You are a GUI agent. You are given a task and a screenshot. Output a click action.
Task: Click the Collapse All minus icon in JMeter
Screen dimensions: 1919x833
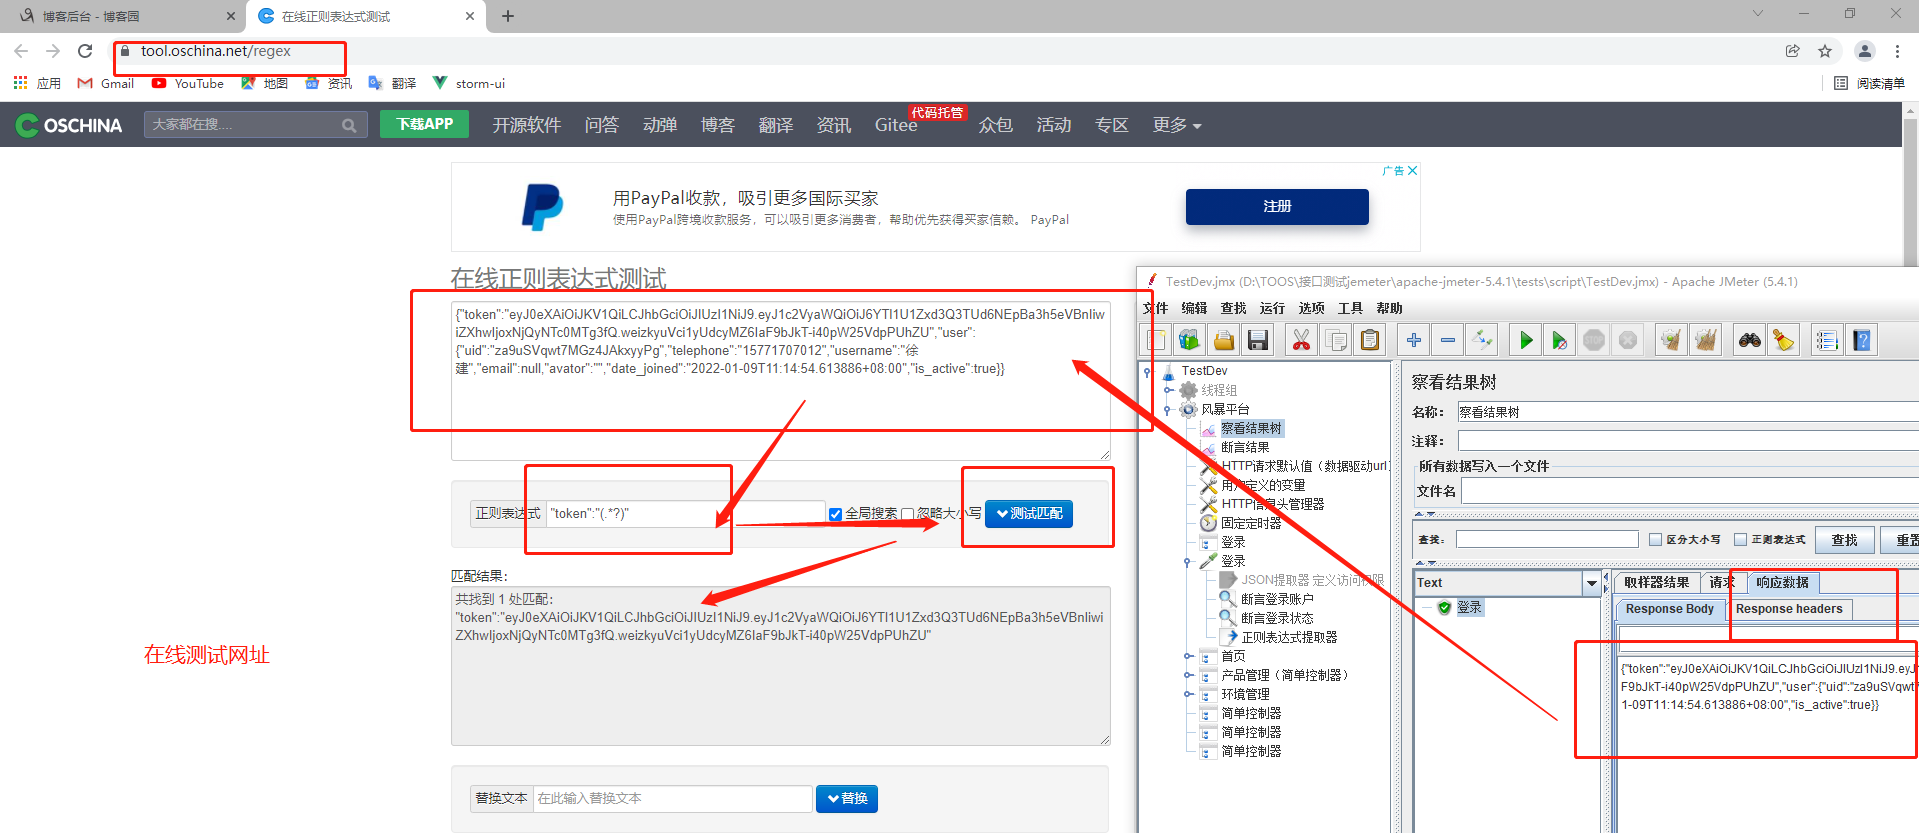tap(1447, 340)
